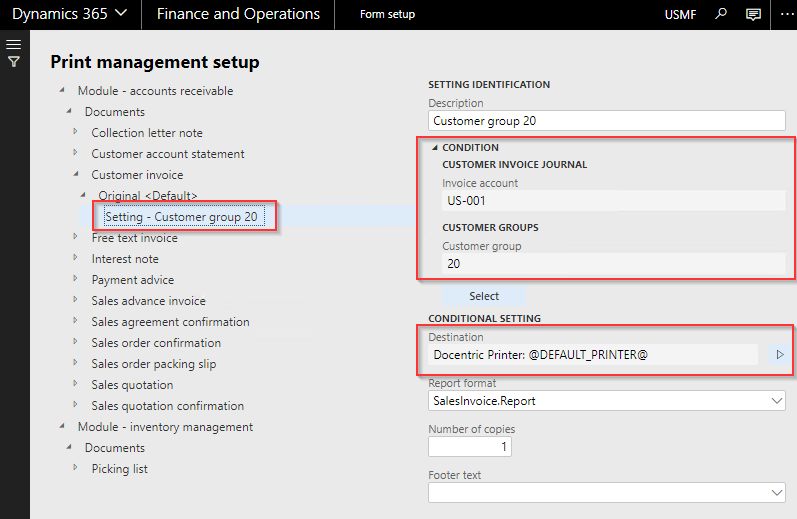Click the Select button
This screenshot has width=797, height=519.
pyautogui.click(x=483, y=296)
